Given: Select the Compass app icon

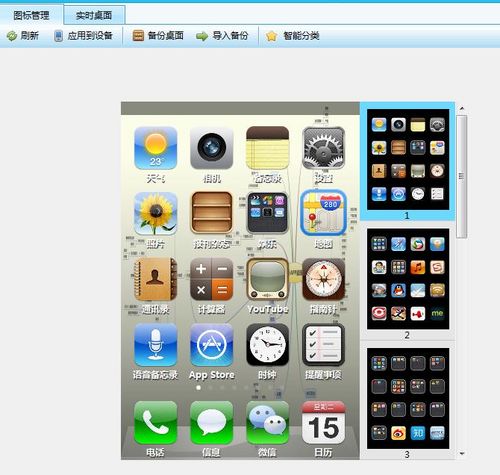Looking at the screenshot, I should pyautogui.click(x=323, y=279).
